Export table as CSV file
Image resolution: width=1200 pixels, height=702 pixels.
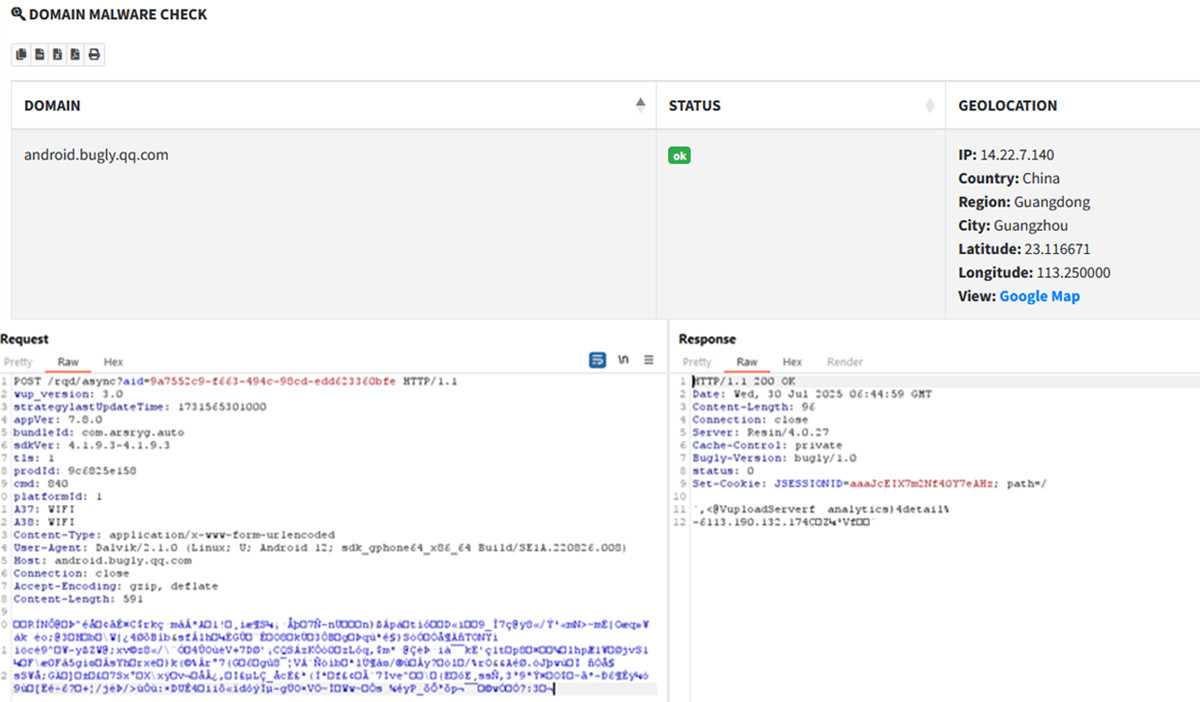tap(39, 55)
